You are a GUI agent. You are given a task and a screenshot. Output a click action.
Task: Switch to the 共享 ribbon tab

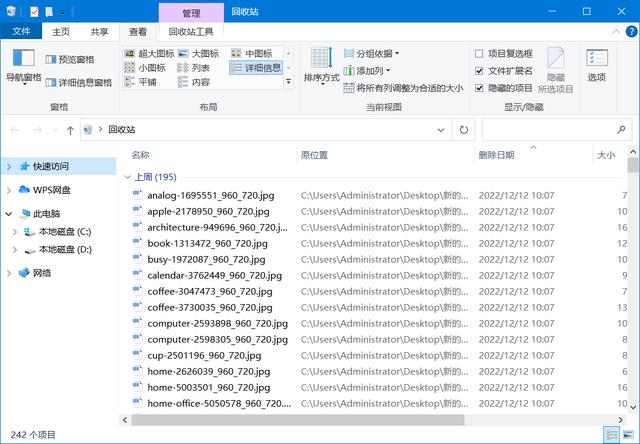pyautogui.click(x=99, y=31)
